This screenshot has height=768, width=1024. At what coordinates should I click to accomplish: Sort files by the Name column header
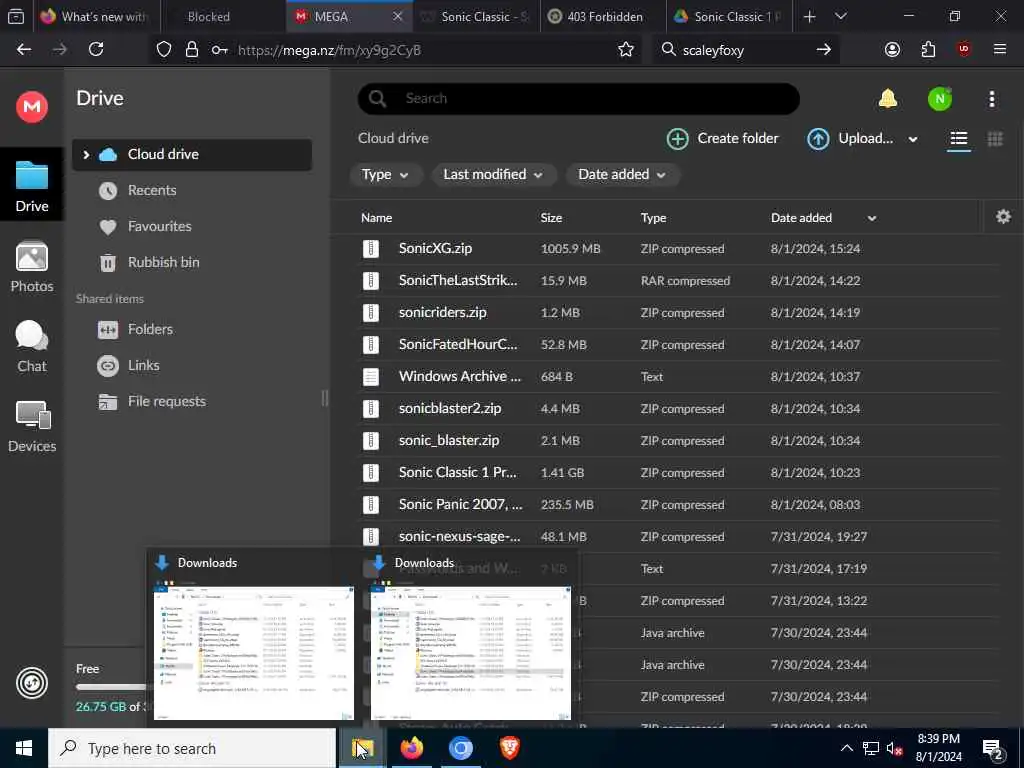pos(376,218)
